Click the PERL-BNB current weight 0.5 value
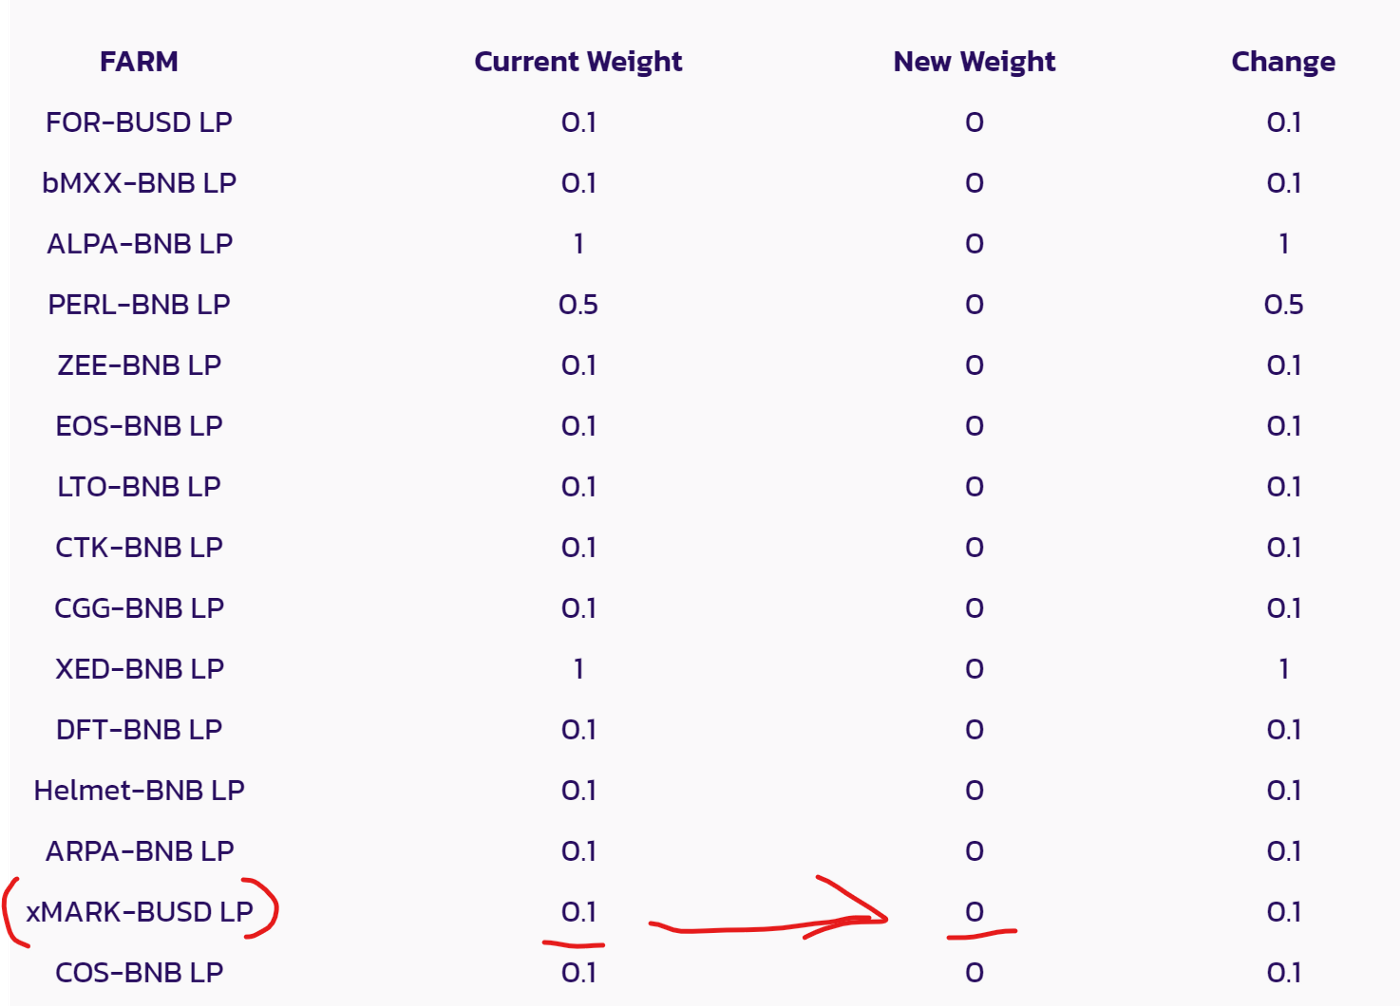 [578, 304]
